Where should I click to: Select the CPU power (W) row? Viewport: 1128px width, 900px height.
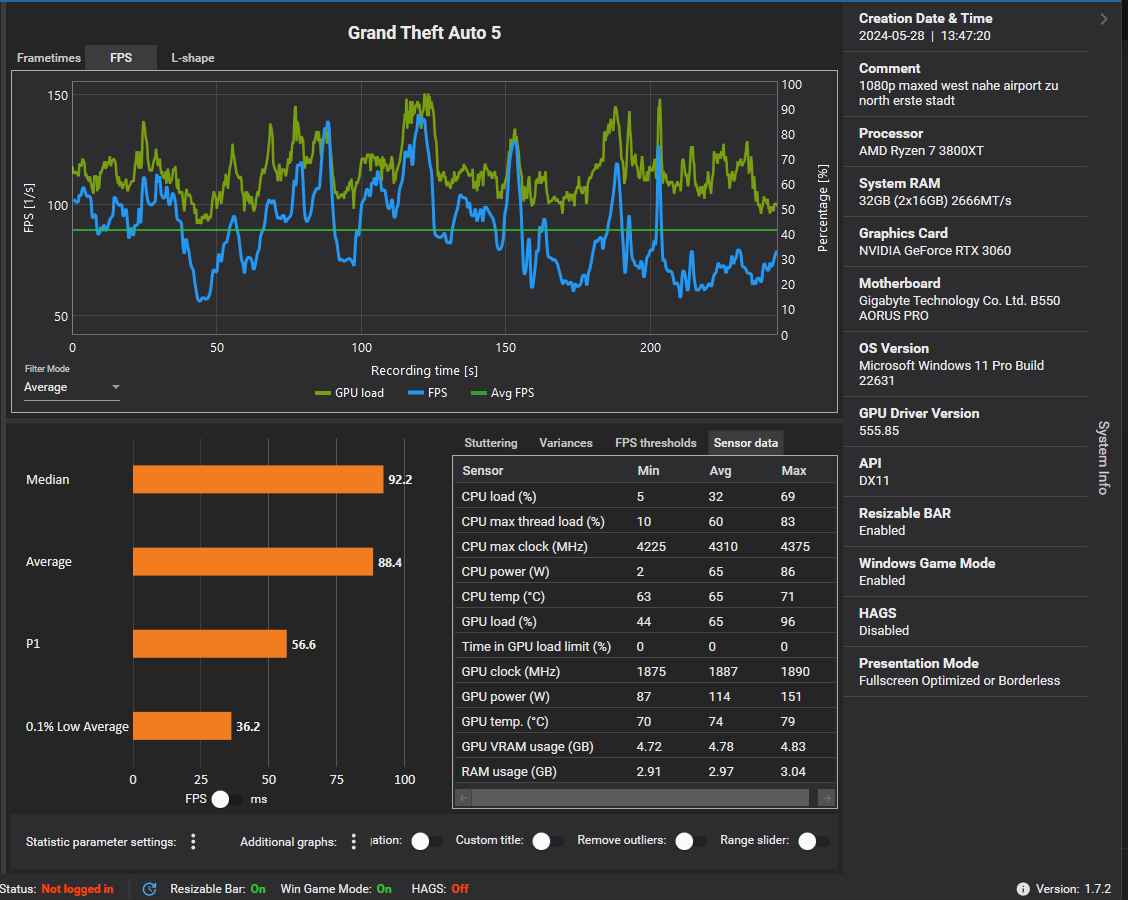(645, 571)
